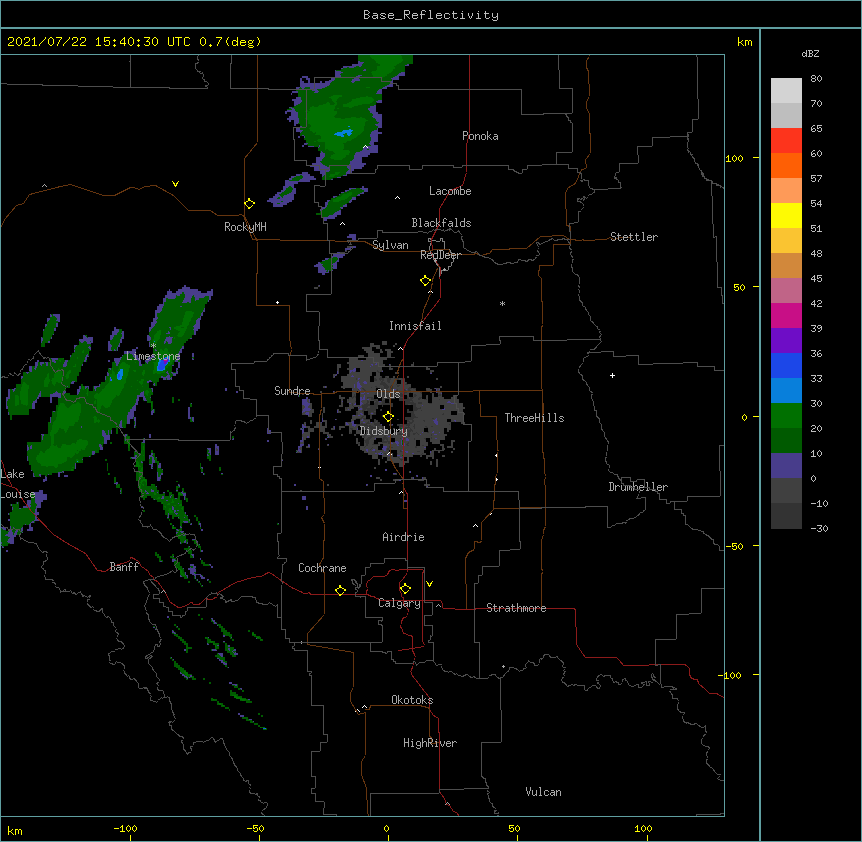This screenshot has width=862, height=842.
Task: Select the Okotoks label
Action: tap(412, 700)
